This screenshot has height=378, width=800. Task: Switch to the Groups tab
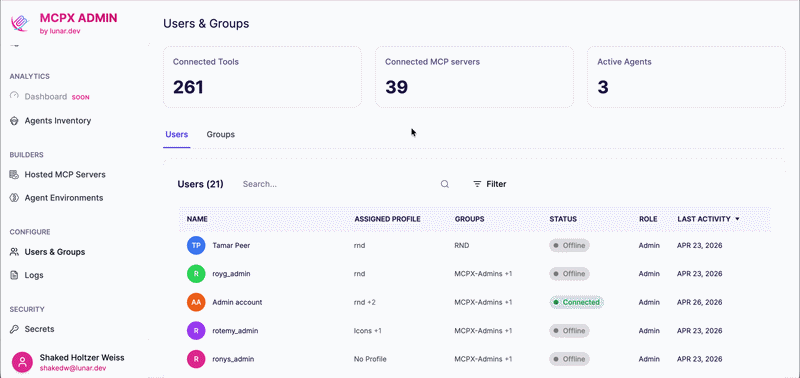[220, 135]
